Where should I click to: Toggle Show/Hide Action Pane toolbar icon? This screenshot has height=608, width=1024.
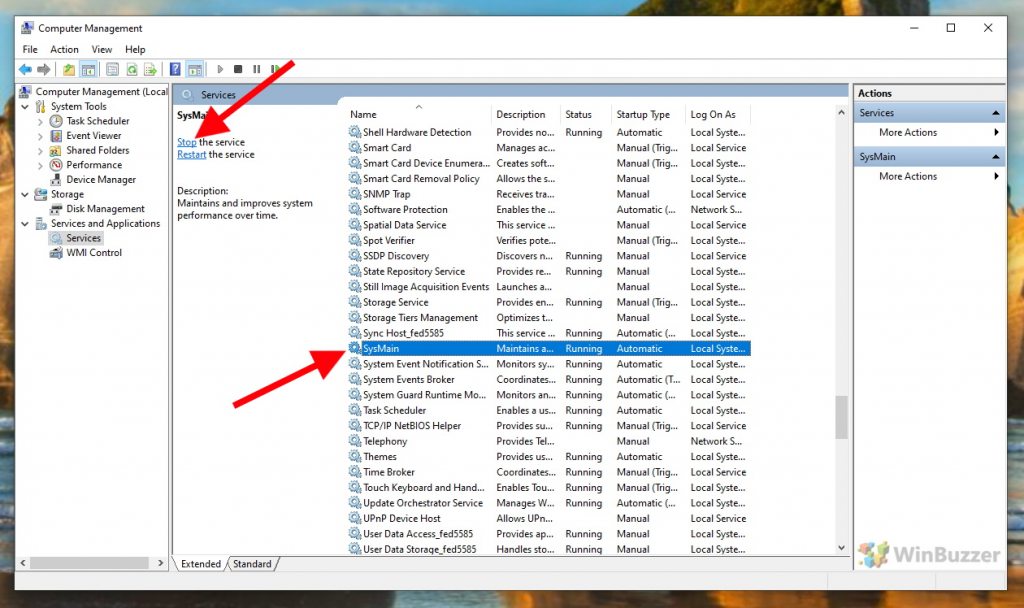pos(195,69)
